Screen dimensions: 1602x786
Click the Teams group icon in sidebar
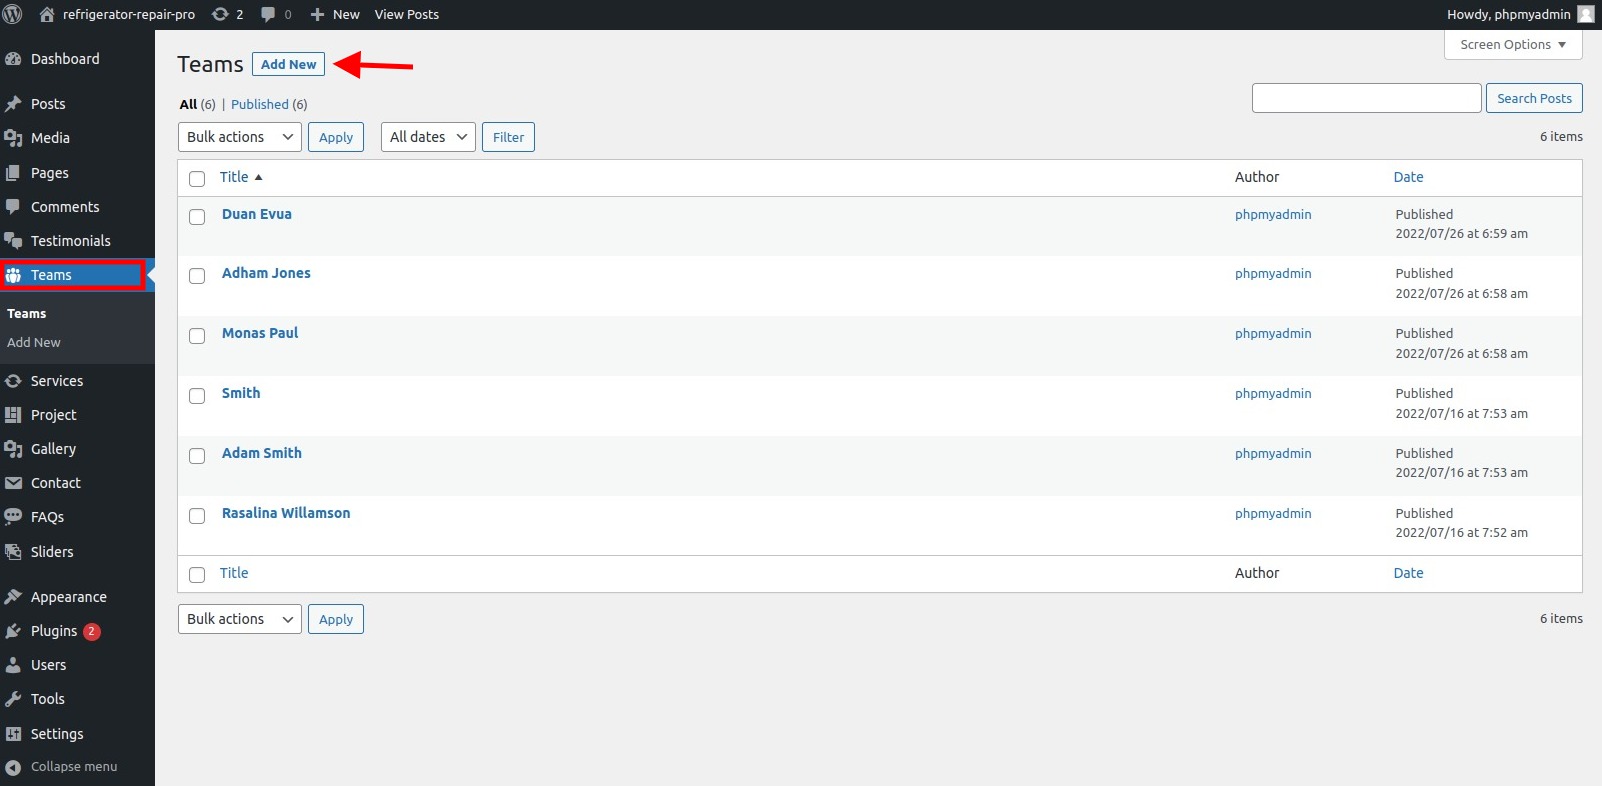click(x=13, y=275)
